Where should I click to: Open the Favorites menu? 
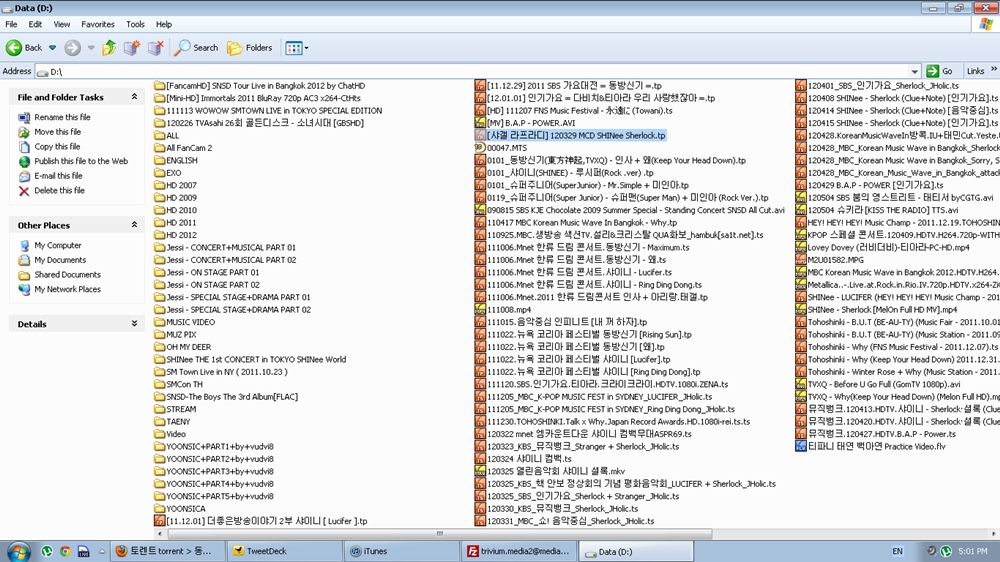pyautogui.click(x=98, y=24)
